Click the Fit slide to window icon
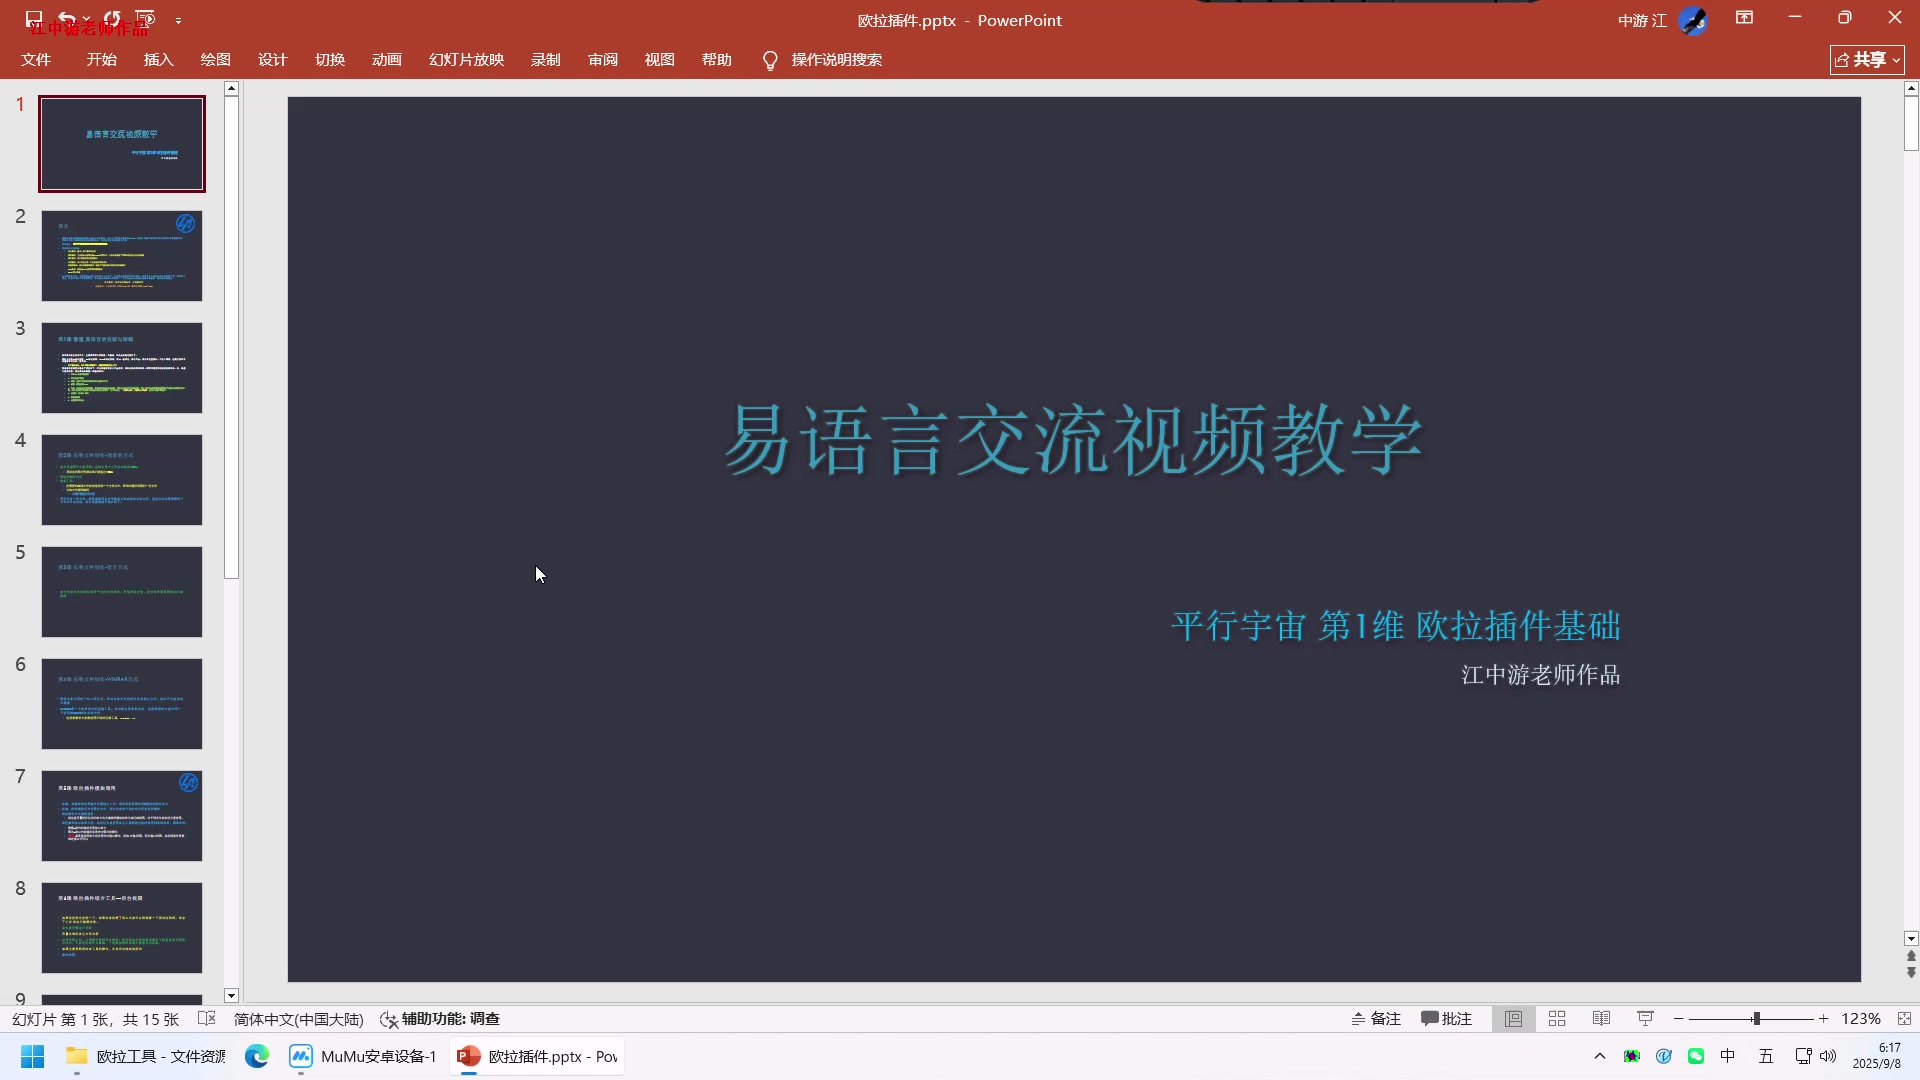Viewport: 1920px width, 1080px height. pyautogui.click(x=1905, y=1018)
